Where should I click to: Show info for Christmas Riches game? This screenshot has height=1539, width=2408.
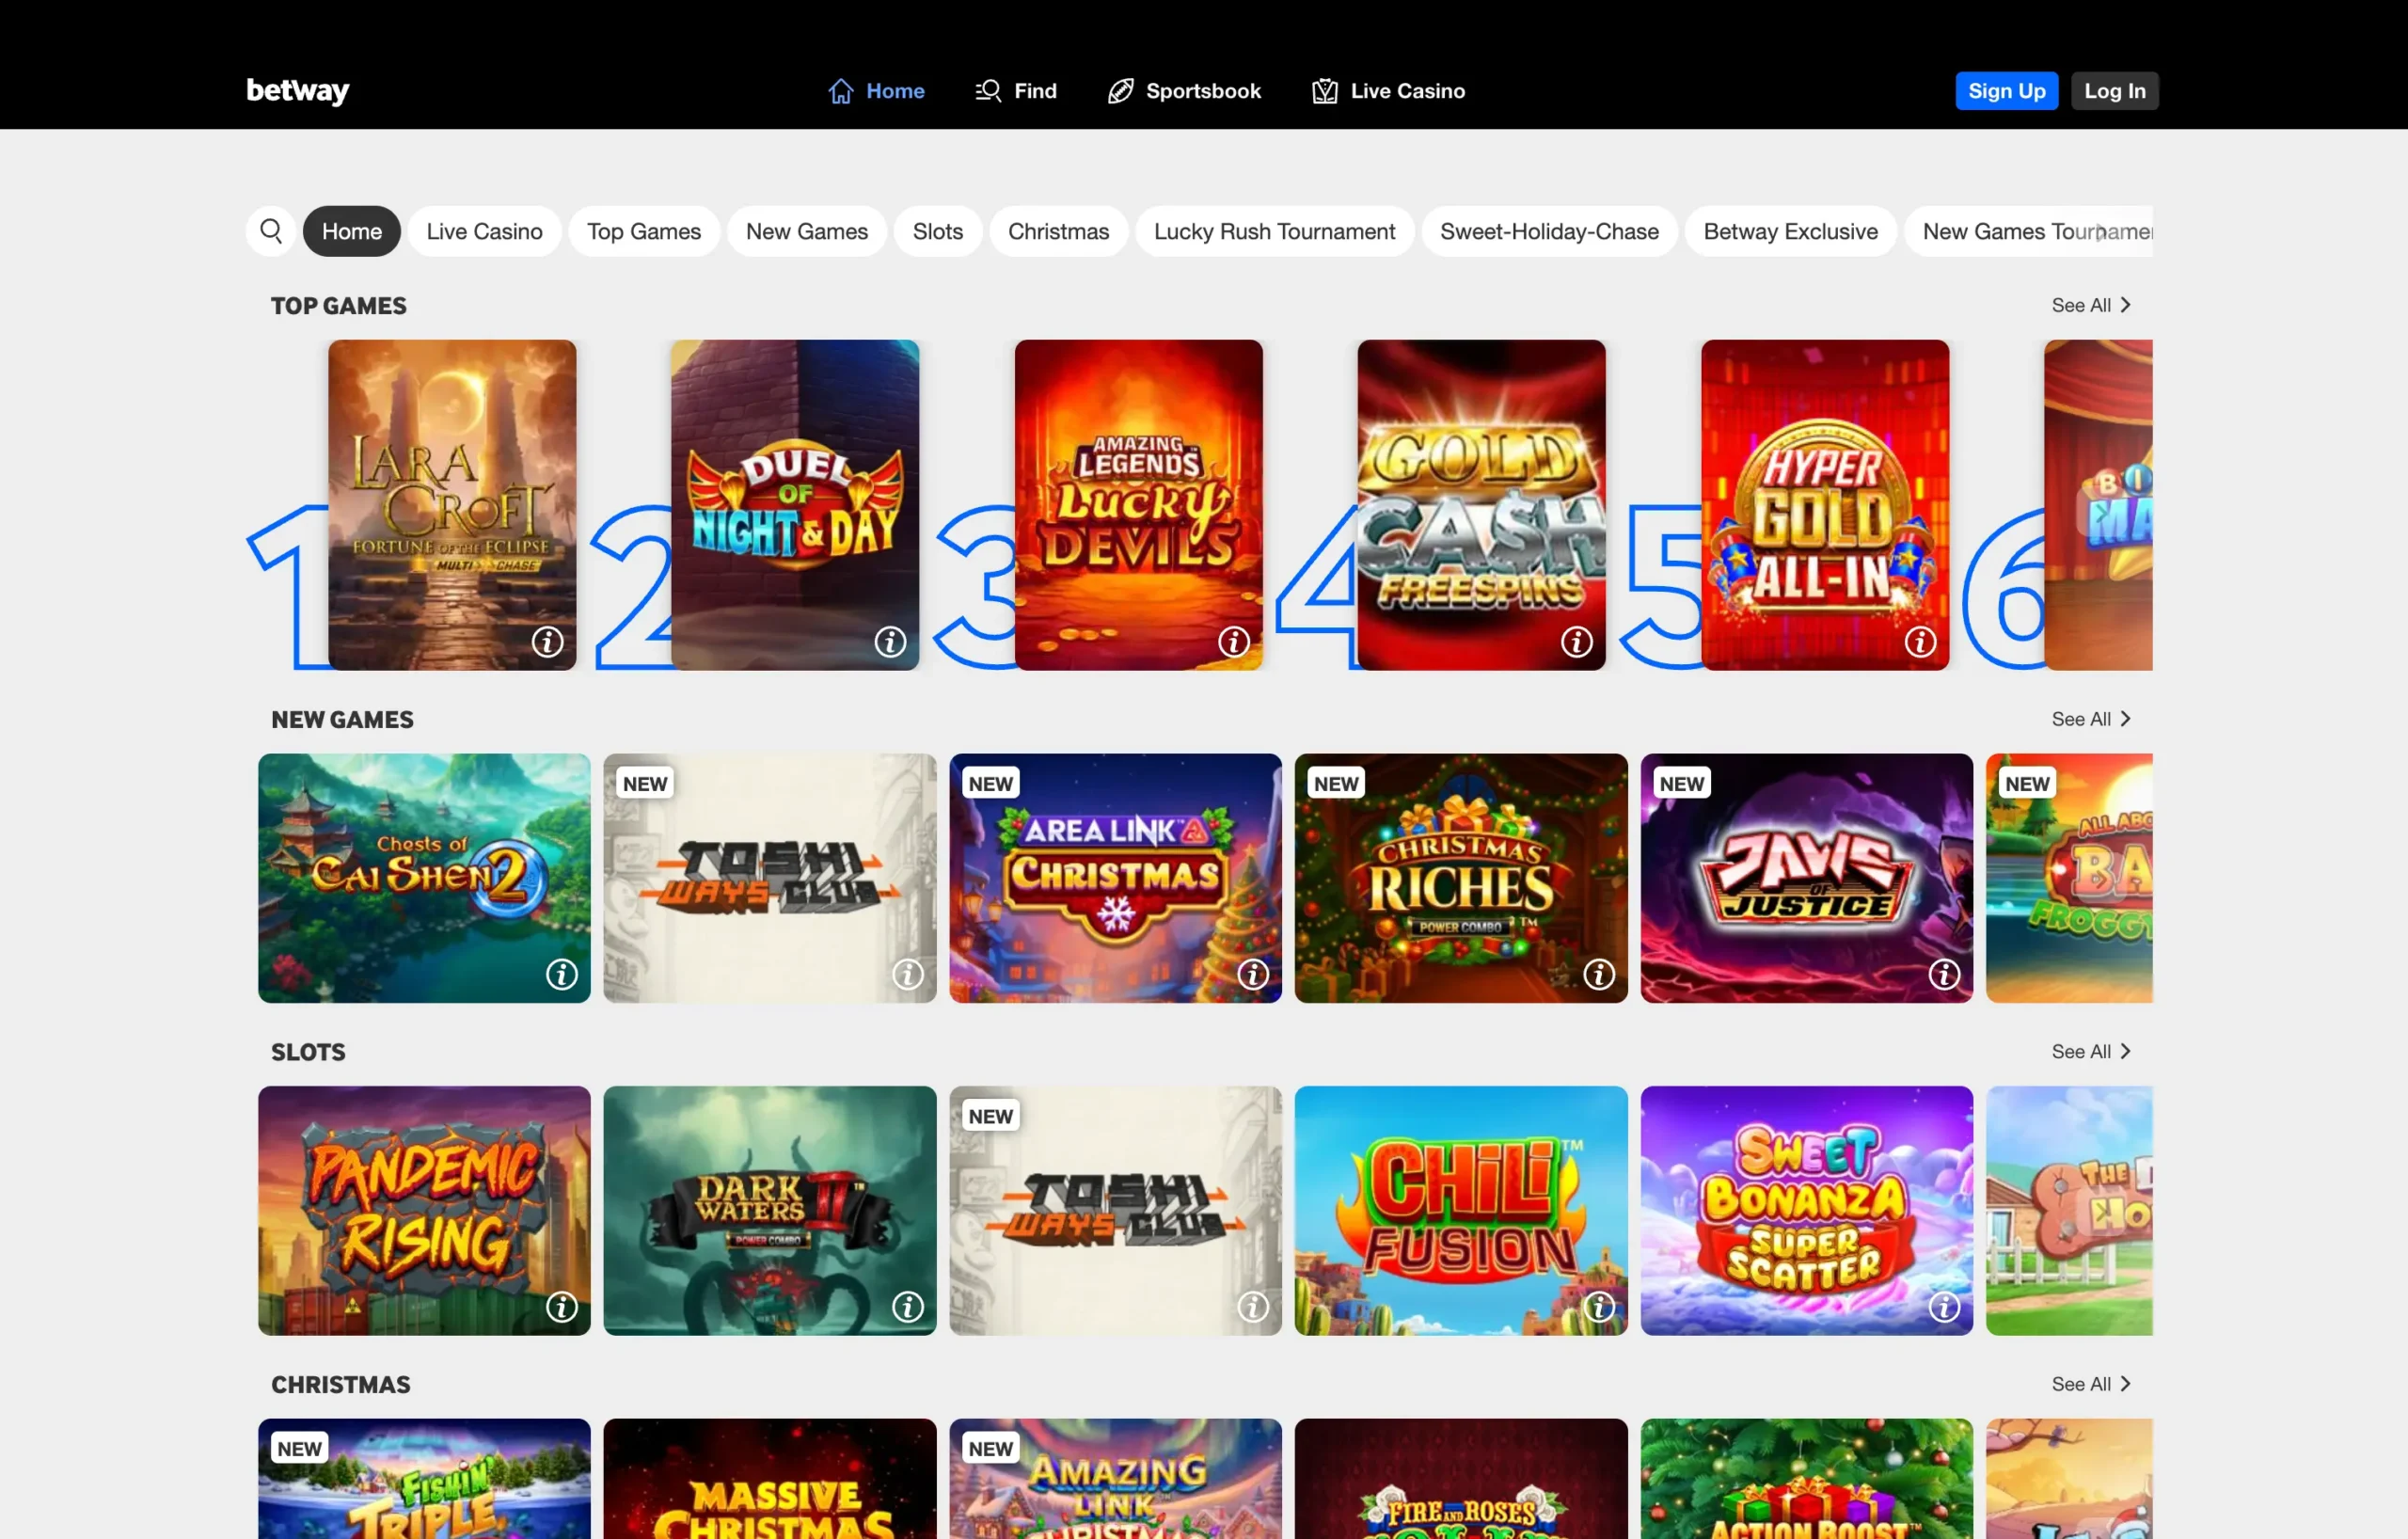click(x=1598, y=974)
